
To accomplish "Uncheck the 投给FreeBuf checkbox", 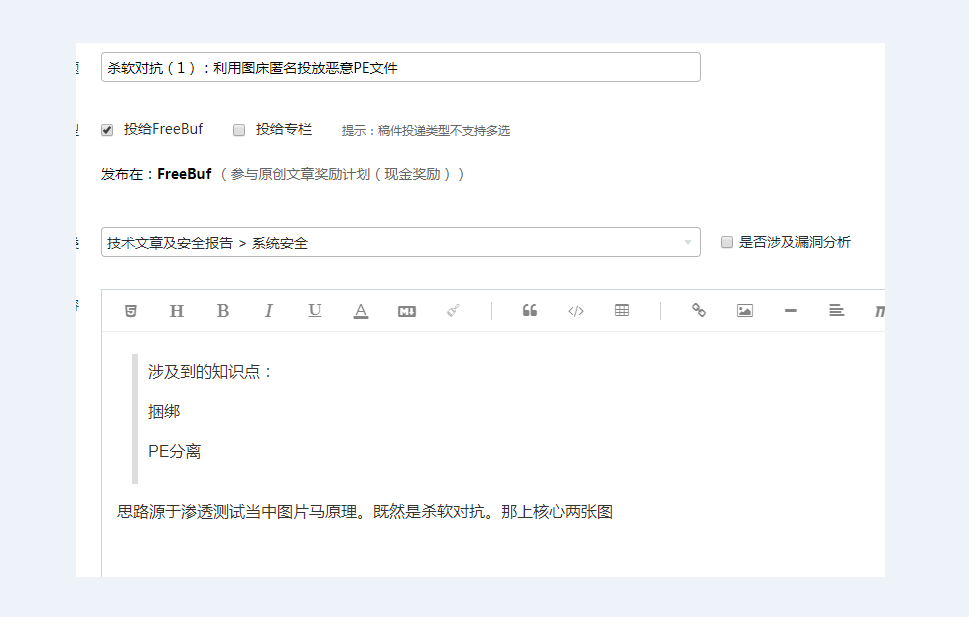I will [106, 129].
